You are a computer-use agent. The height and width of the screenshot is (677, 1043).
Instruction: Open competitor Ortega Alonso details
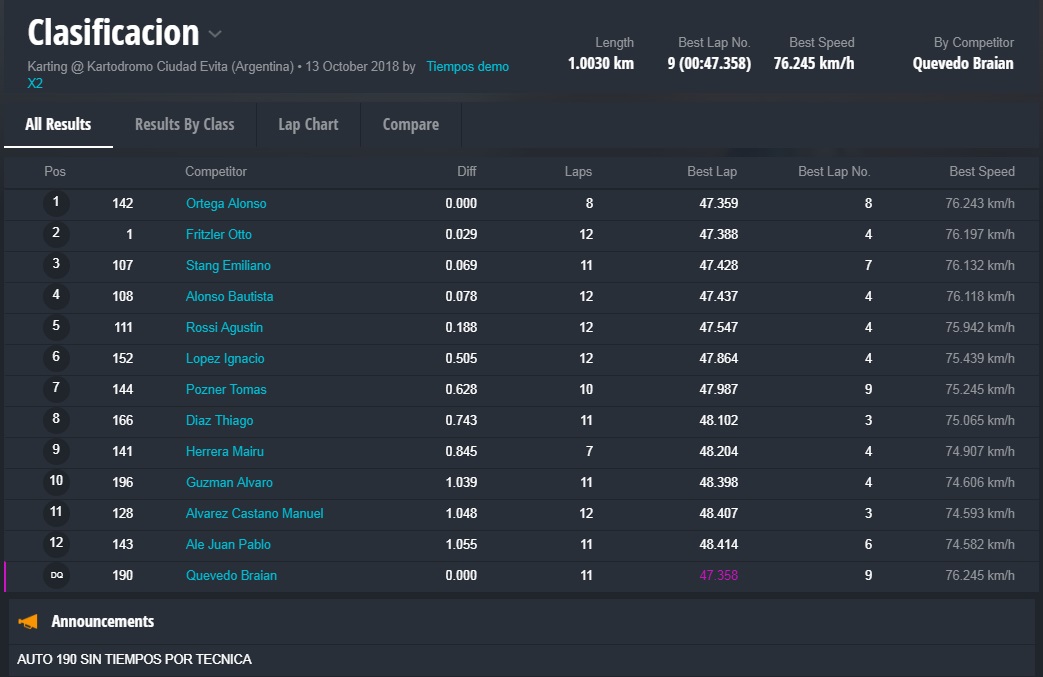pos(226,203)
